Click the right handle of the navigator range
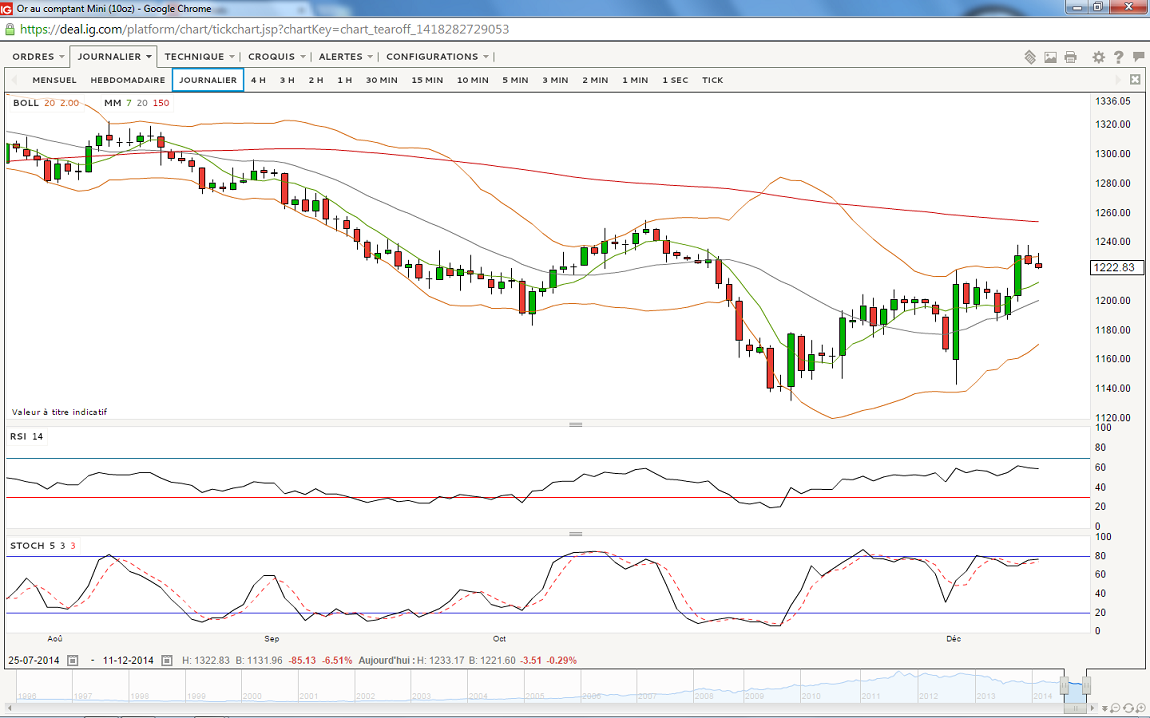 [1086, 685]
